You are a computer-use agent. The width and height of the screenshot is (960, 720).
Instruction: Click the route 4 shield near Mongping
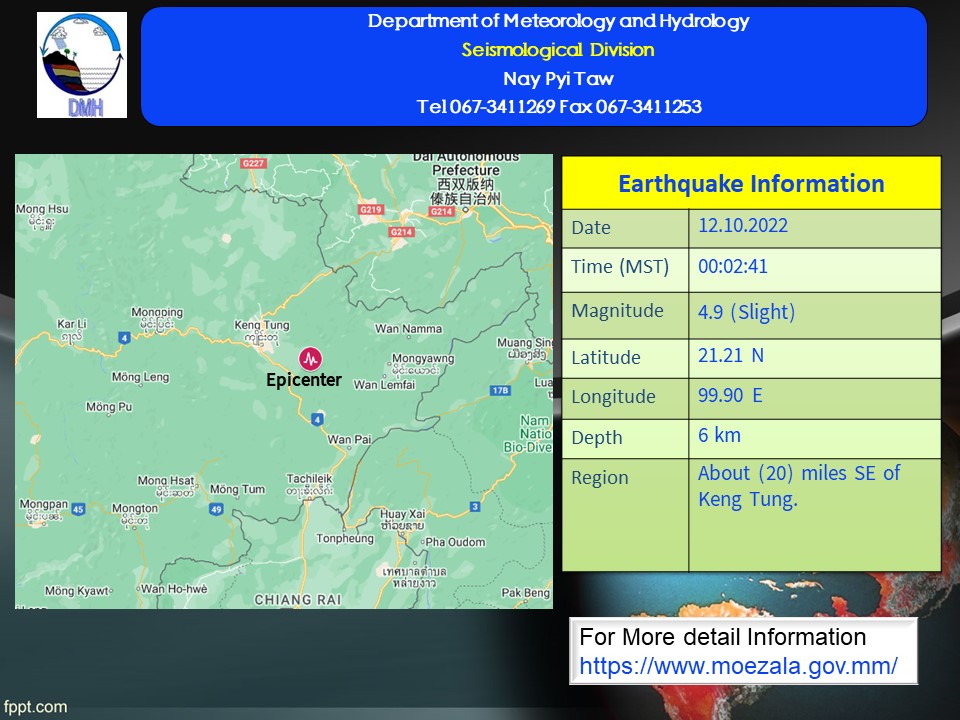pyautogui.click(x=124, y=337)
